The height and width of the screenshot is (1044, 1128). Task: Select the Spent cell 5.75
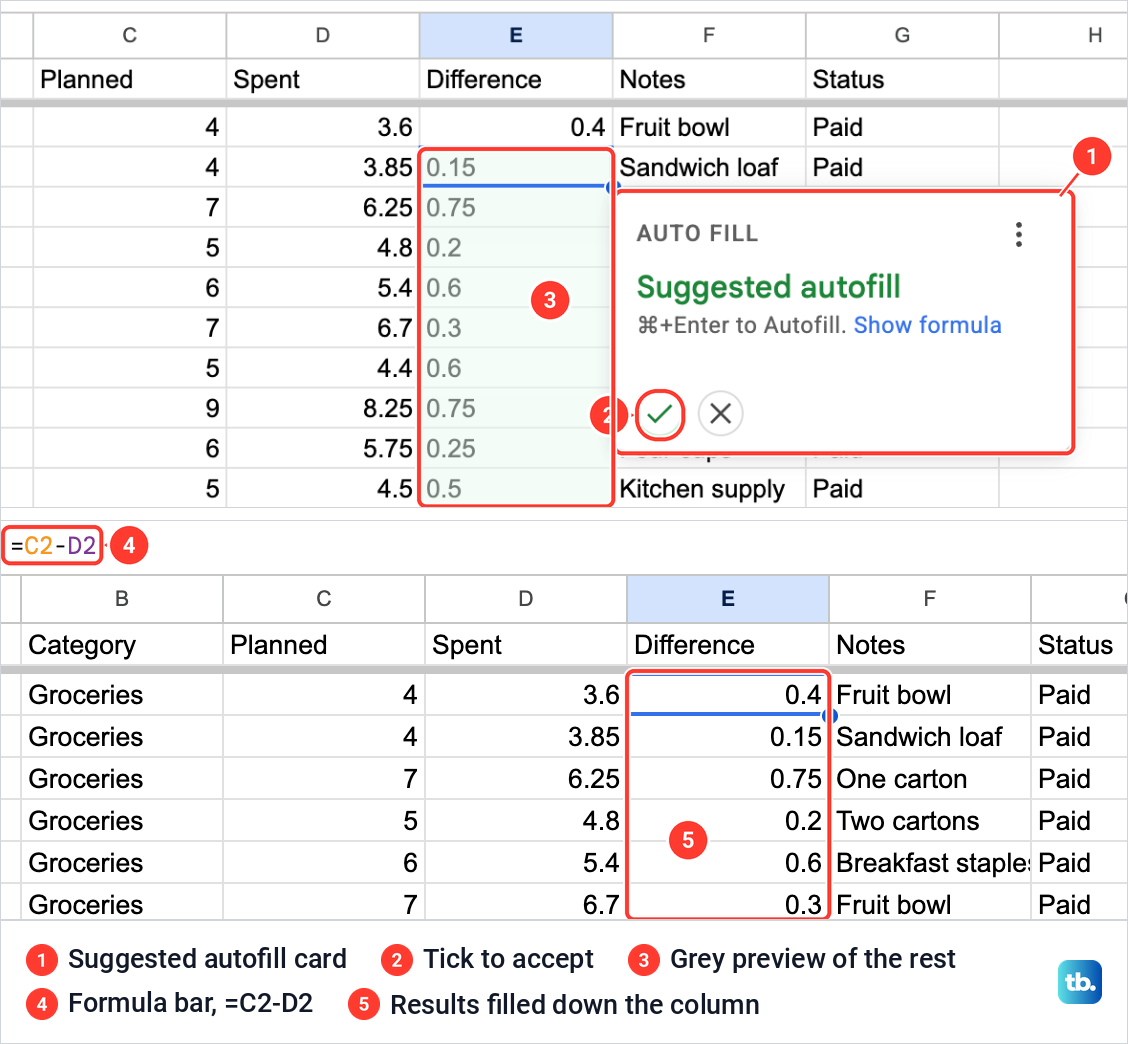[x=323, y=449]
